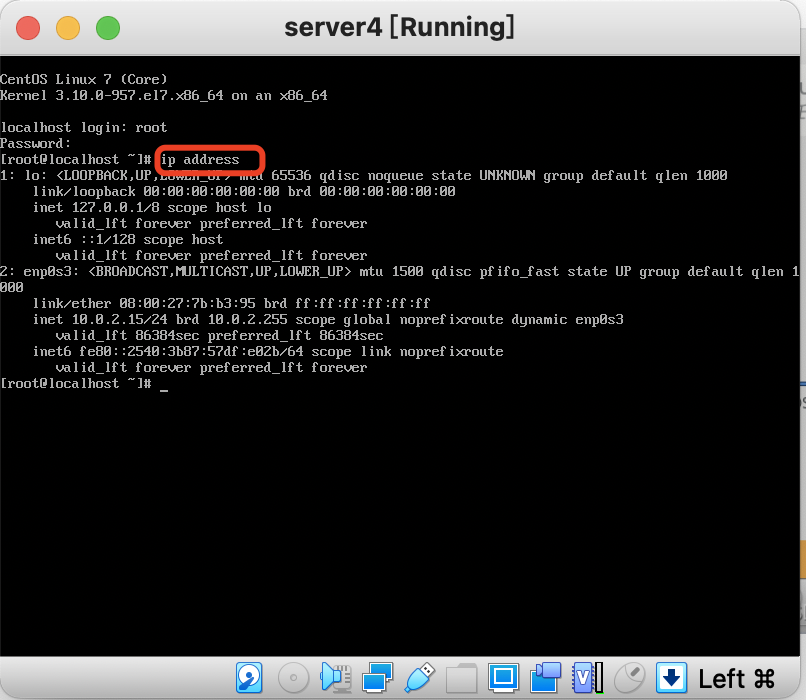Minimize the server4 window with yellow button
The width and height of the screenshot is (806, 700).
point(68,28)
